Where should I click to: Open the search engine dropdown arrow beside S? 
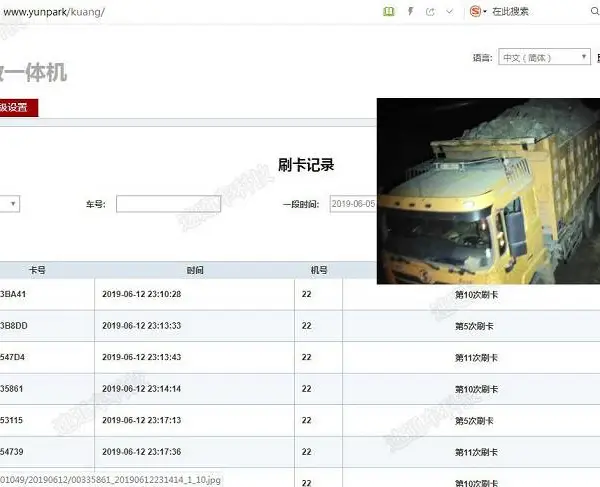click(x=485, y=12)
